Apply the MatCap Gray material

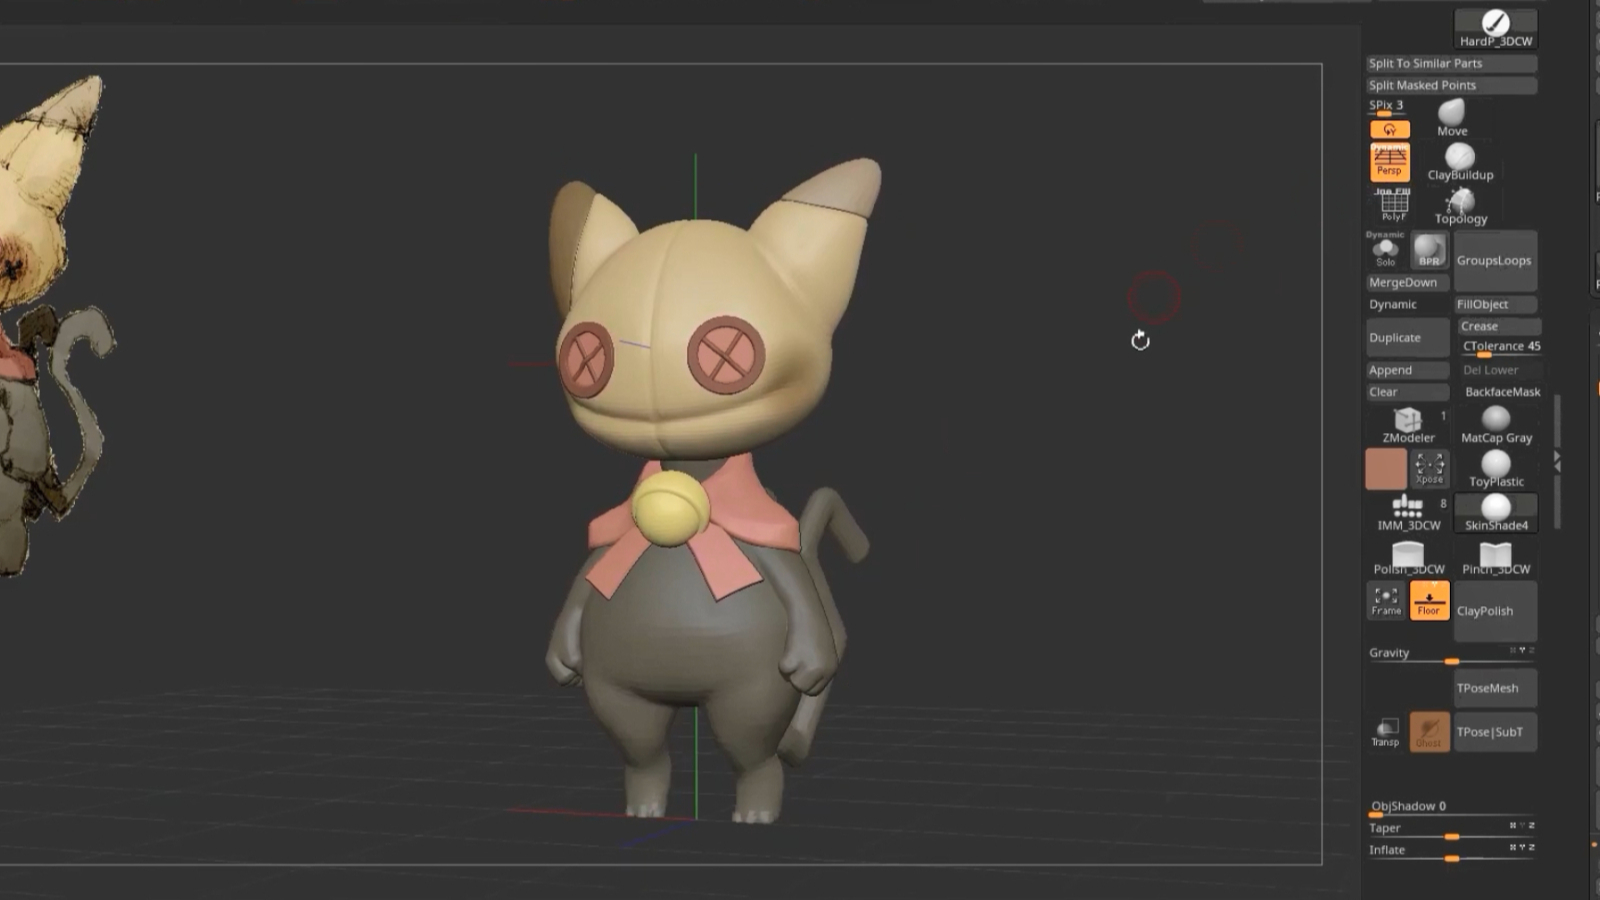(x=1496, y=425)
